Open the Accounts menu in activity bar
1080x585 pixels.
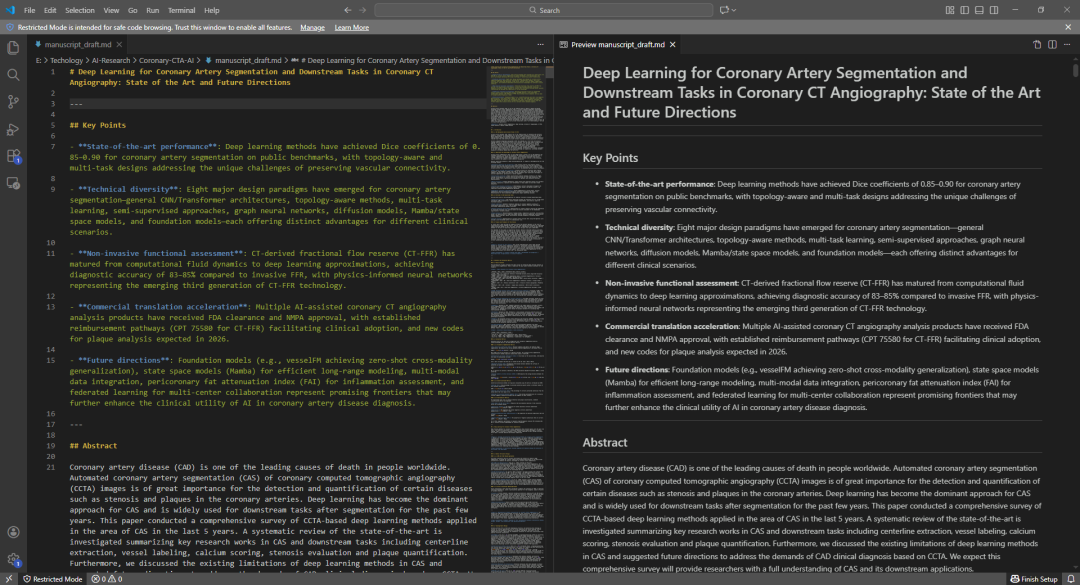pyautogui.click(x=13, y=532)
